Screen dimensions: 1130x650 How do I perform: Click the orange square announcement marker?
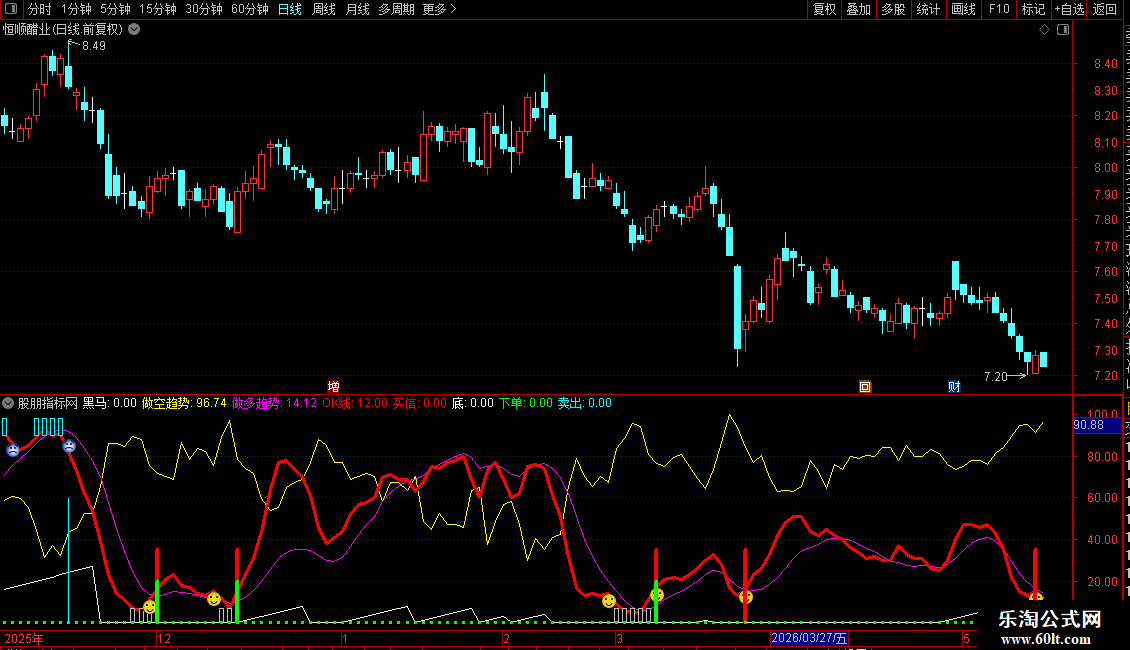click(x=866, y=387)
